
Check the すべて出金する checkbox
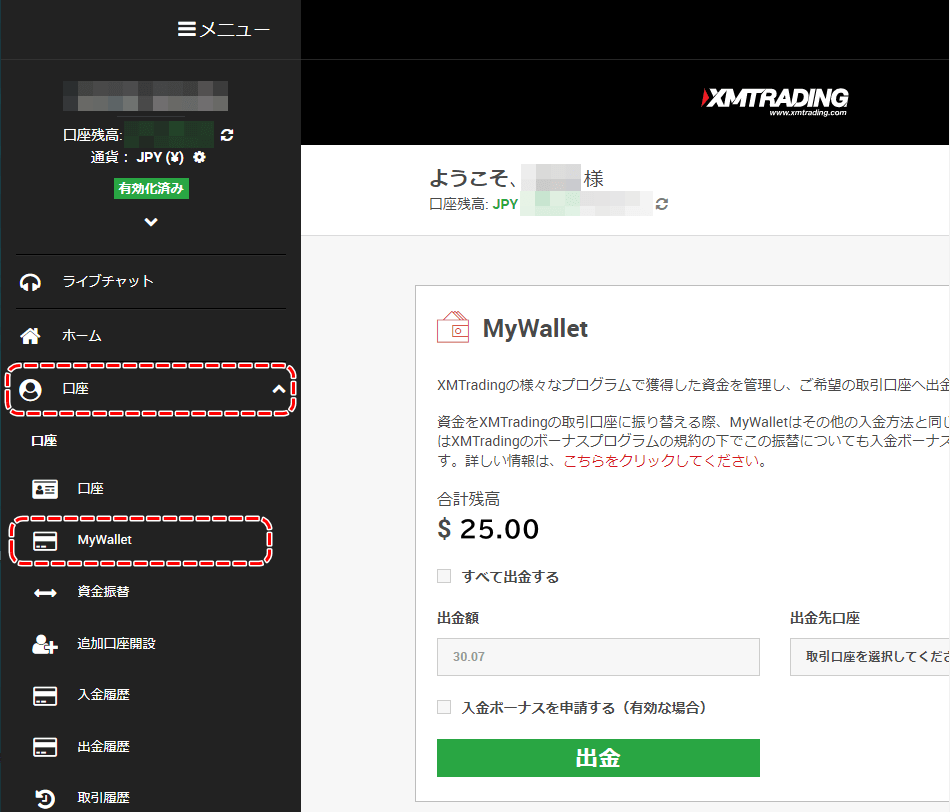(x=444, y=576)
